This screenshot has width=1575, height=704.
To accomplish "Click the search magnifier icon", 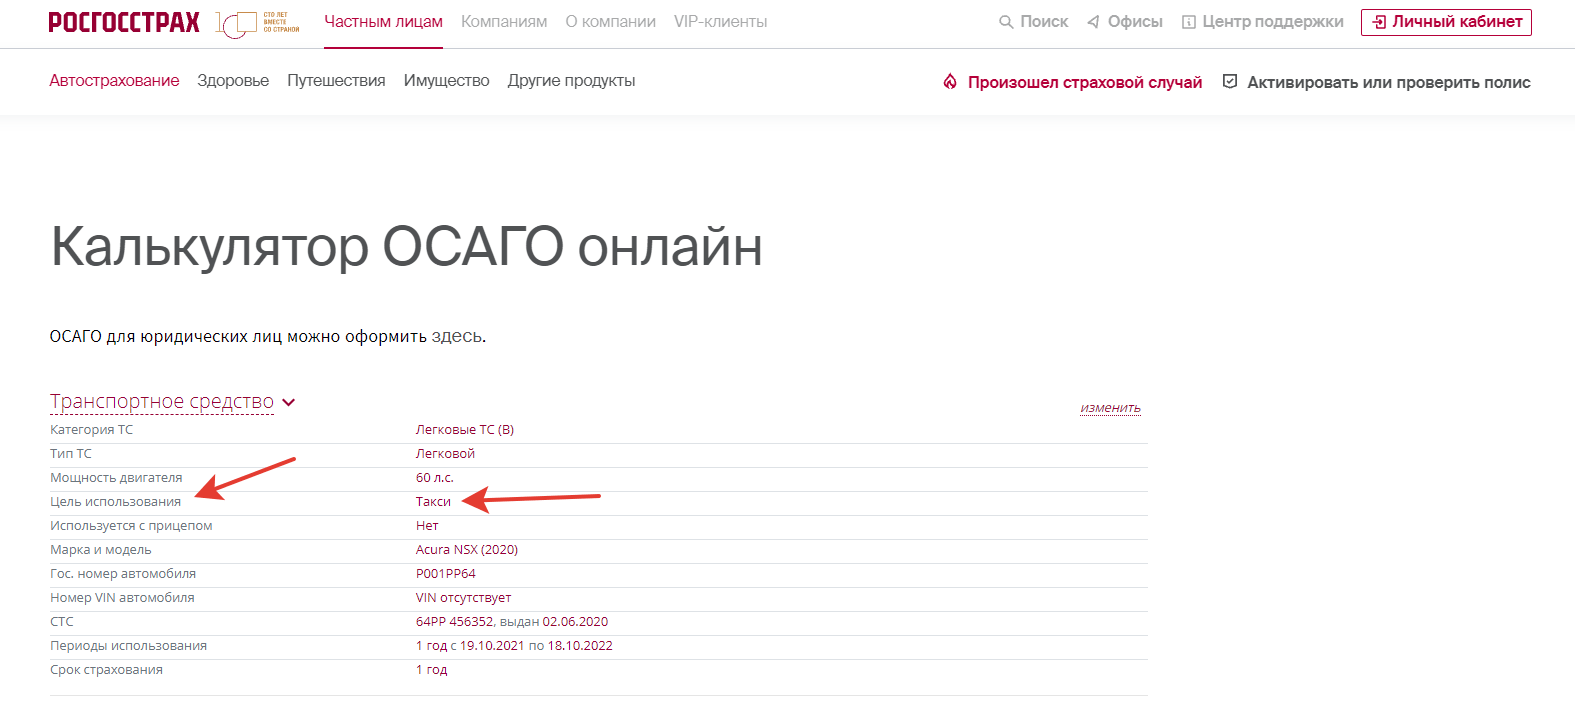I will 1006,22.
